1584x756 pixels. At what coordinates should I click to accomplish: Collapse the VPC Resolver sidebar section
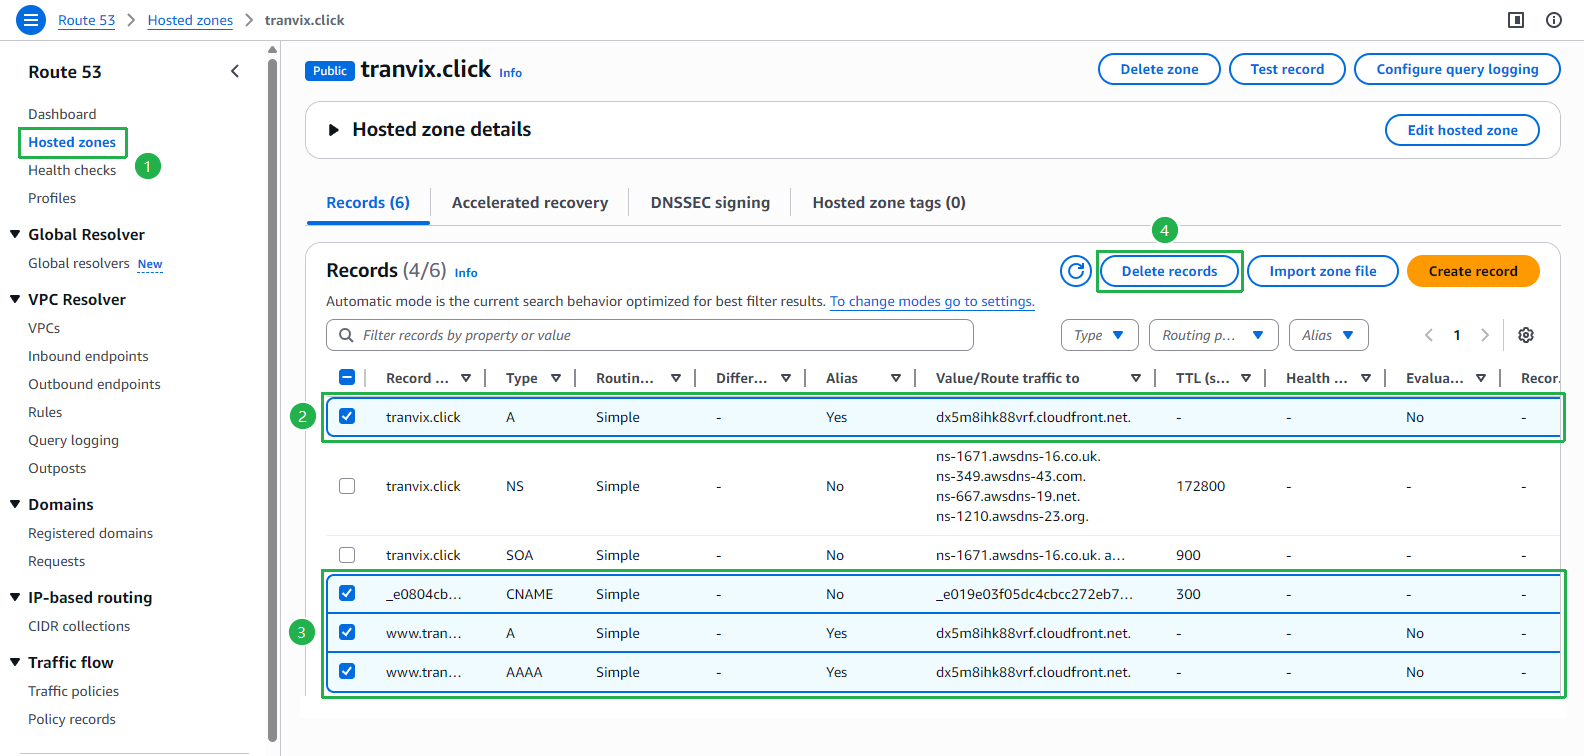[x=15, y=299]
